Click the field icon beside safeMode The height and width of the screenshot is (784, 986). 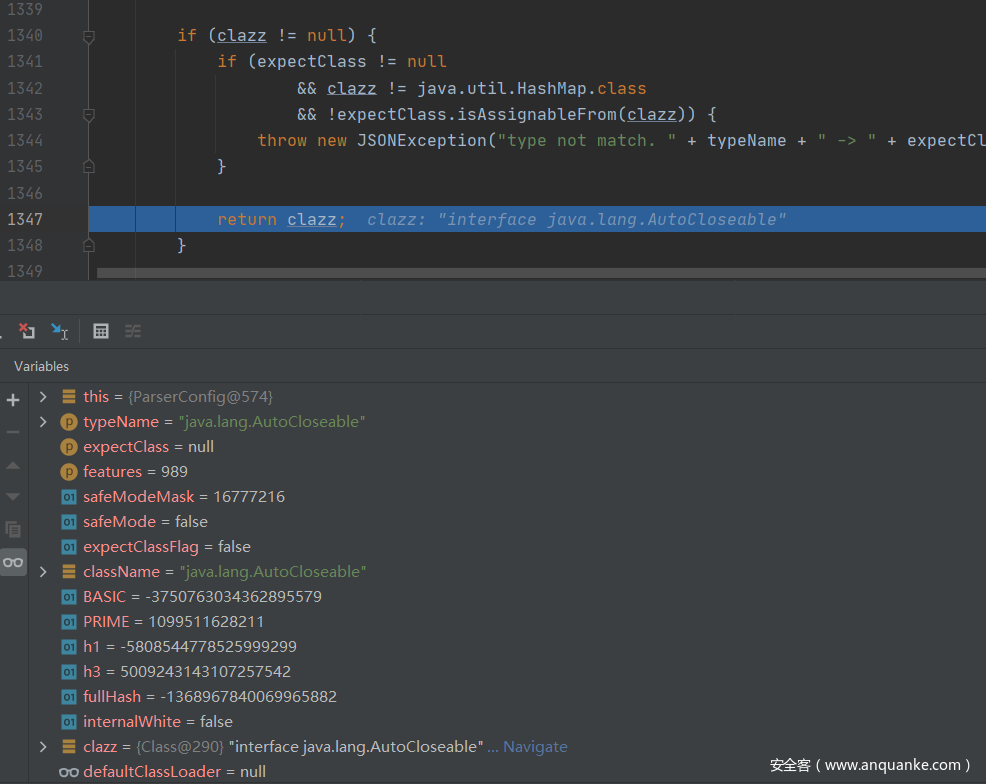point(69,522)
